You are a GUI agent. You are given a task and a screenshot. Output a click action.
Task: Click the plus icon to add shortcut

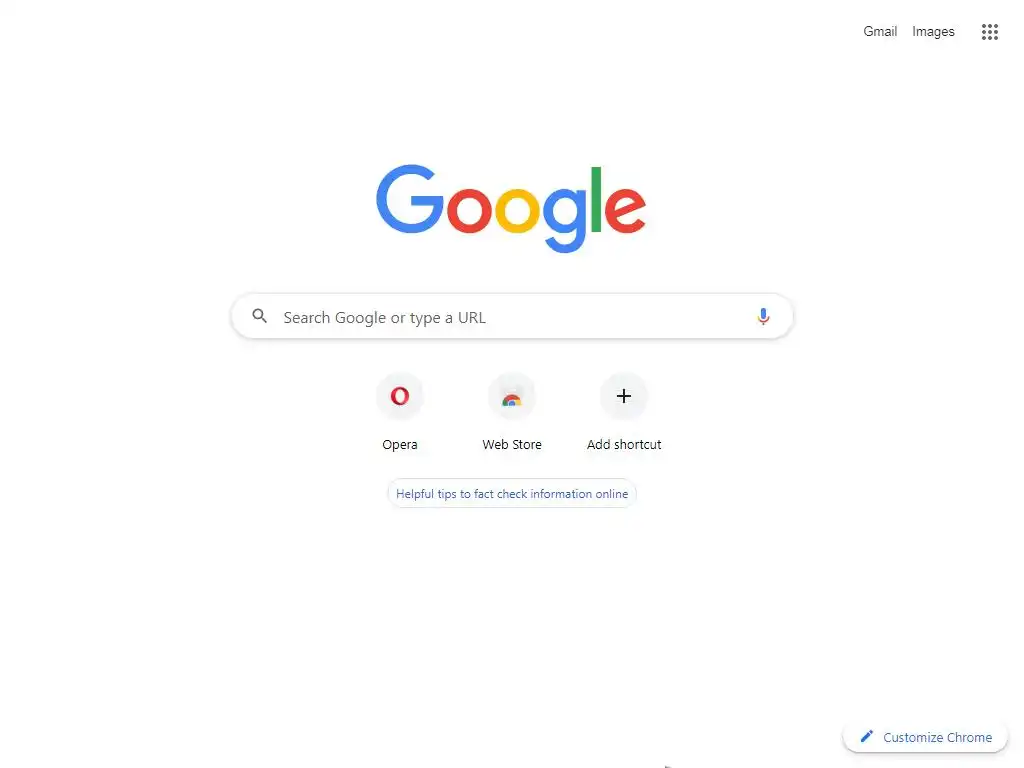click(624, 396)
